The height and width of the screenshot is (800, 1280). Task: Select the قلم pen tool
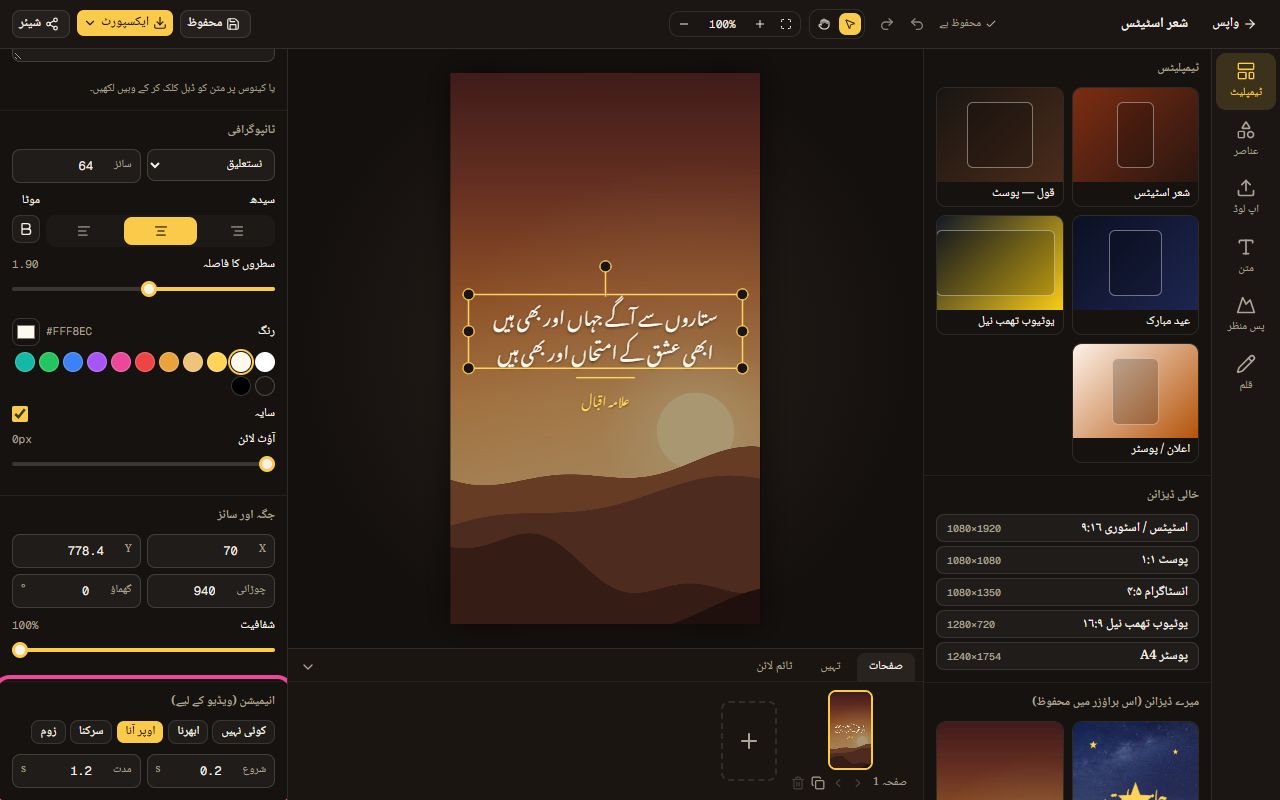point(1245,371)
